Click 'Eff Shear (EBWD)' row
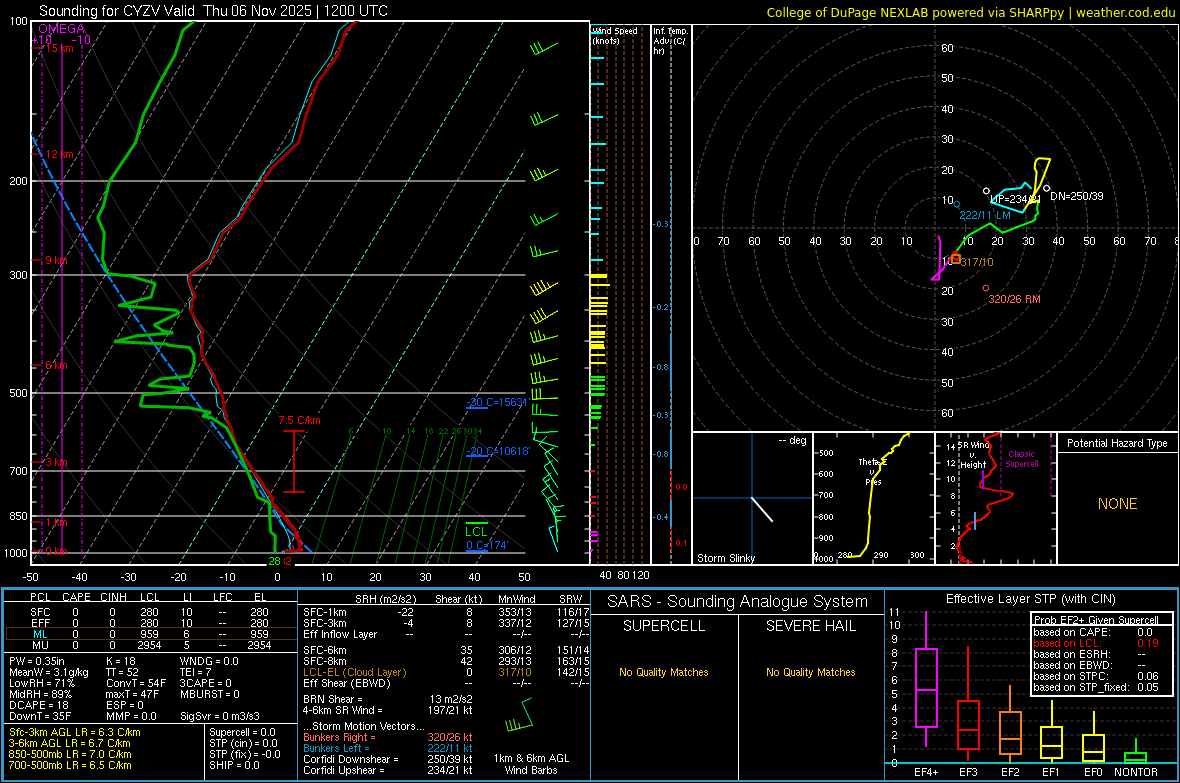The width and height of the screenshot is (1180, 783). [446, 683]
